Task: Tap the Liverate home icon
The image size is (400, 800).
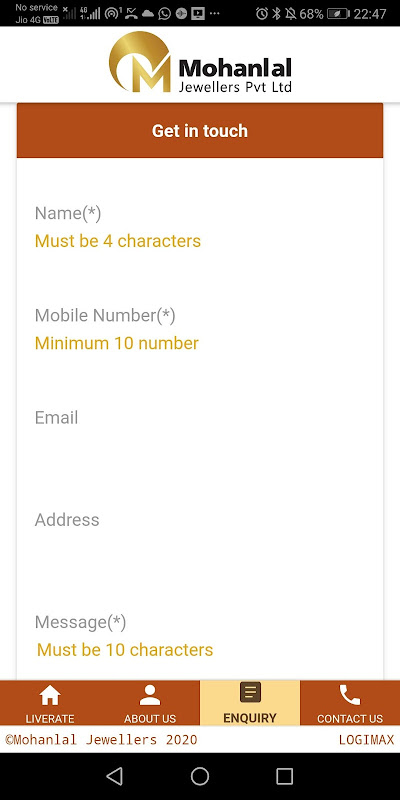Action: (x=49, y=695)
